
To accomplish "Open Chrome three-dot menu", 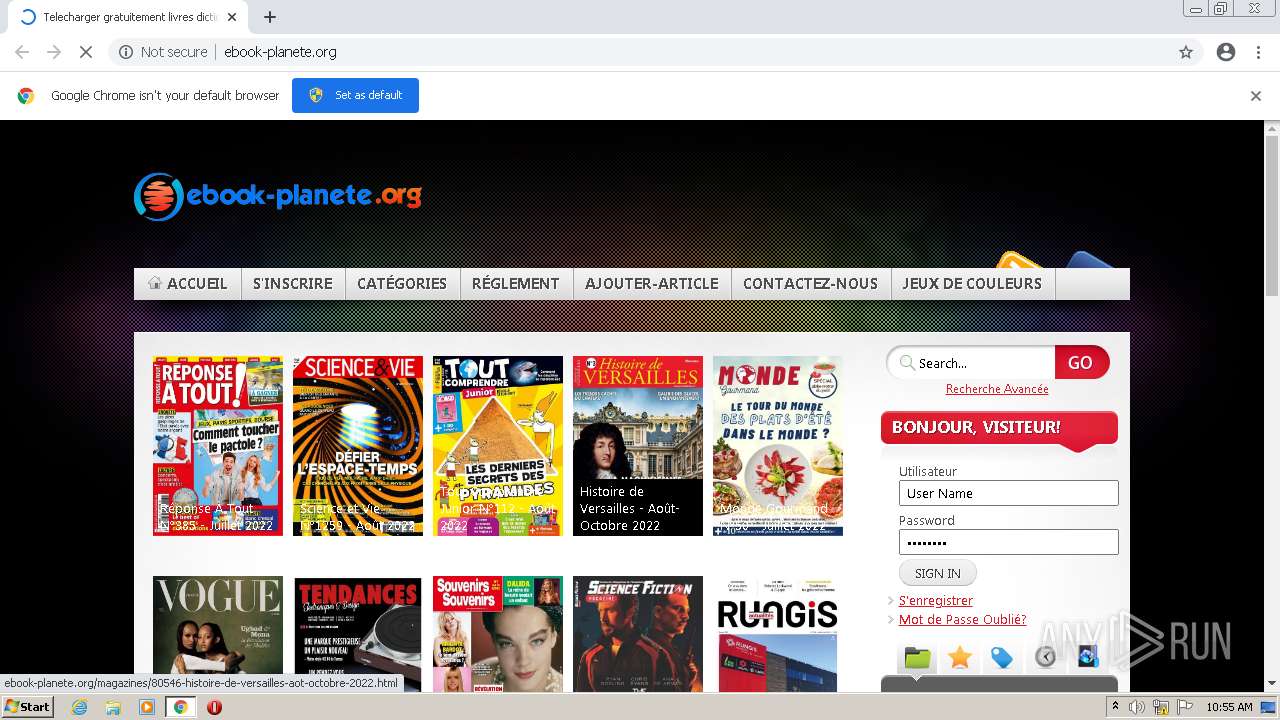I will [1258, 52].
